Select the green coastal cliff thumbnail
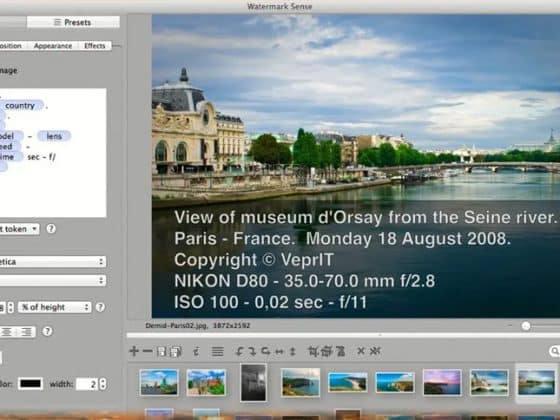The width and height of the screenshot is (560, 420). click(x=300, y=382)
